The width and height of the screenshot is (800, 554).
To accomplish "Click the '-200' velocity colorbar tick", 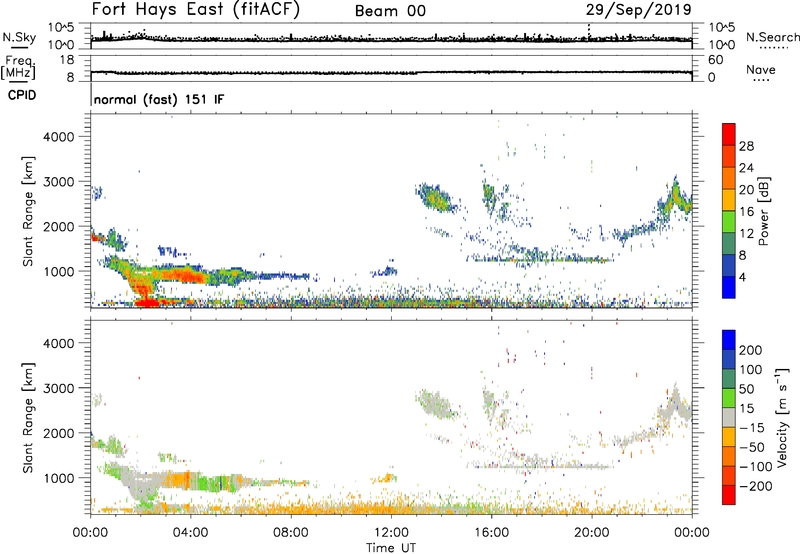I will point(756,486).
